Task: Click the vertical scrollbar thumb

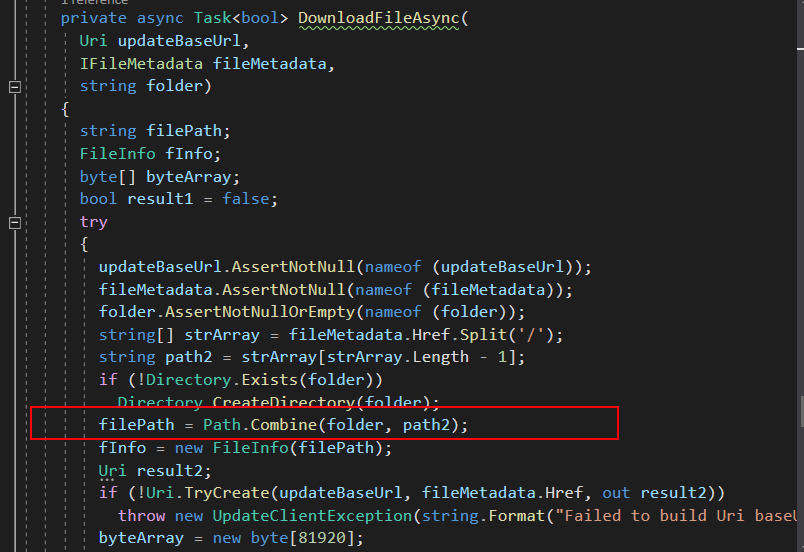Action: (x=801, y=411)
